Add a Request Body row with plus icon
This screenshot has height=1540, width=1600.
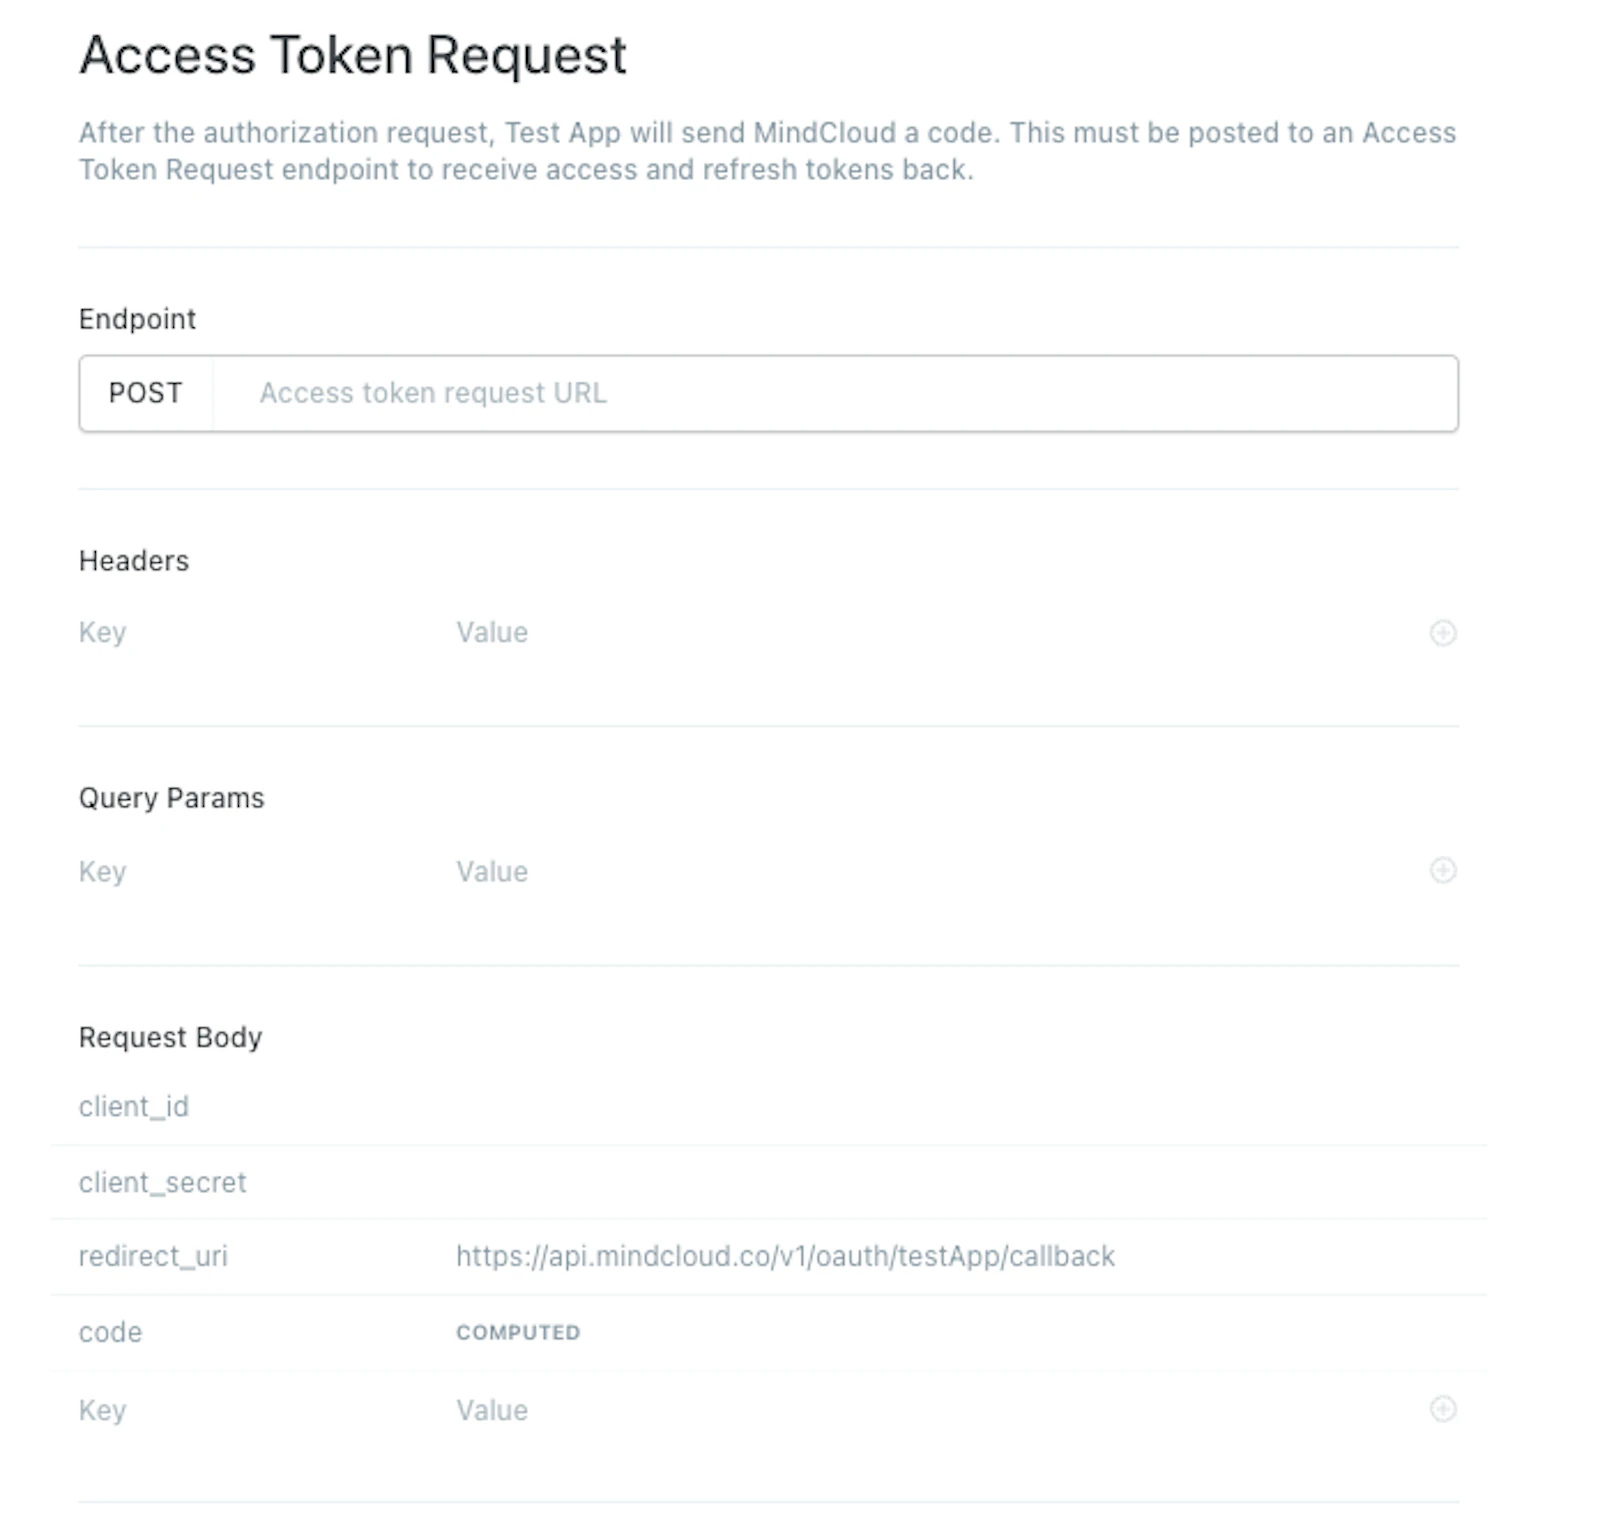(1442, 1409)
